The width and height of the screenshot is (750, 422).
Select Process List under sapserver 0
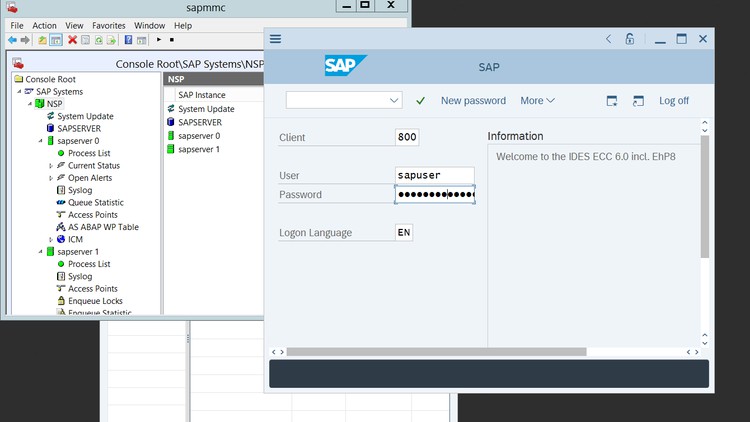(x=89, y=153)
